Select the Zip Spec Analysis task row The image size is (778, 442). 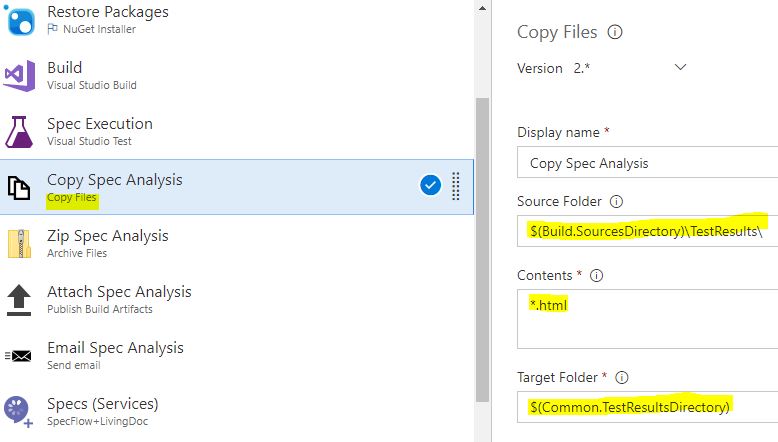pos(237,244)
